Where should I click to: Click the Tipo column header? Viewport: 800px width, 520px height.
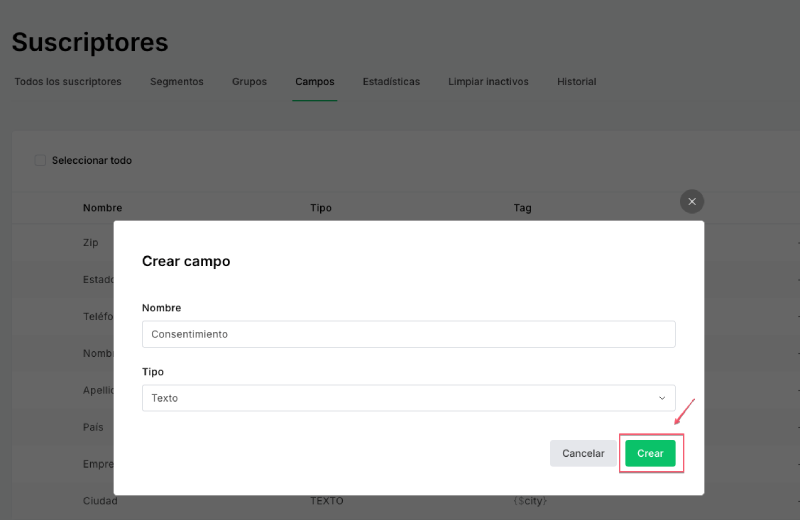(321, 208)
